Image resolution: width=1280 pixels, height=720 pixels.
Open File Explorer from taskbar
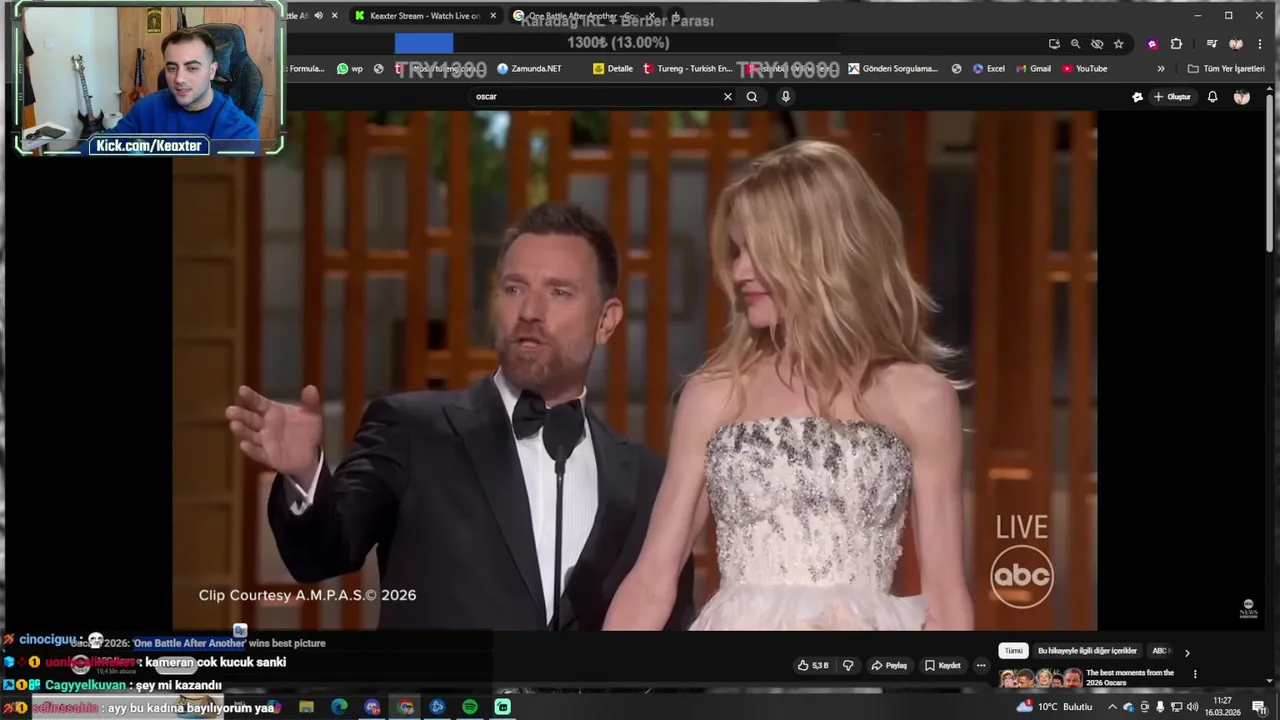click(x=306, y=707)
